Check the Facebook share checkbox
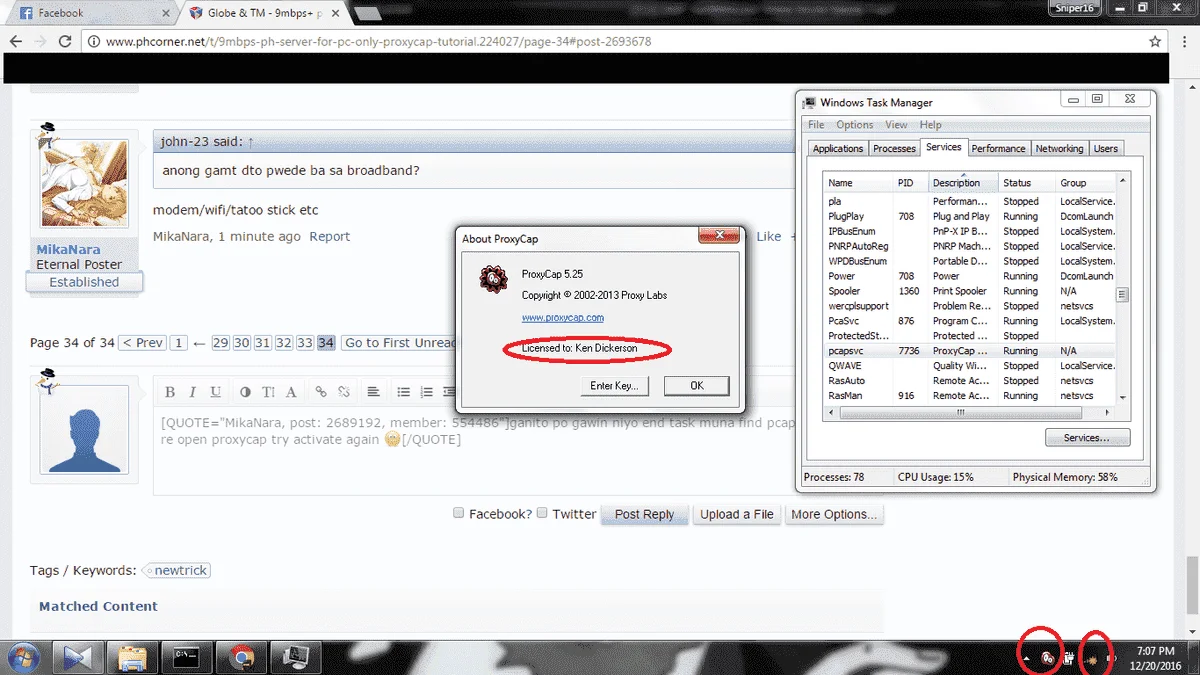1200x675 pixels. (x=458, y=513)
